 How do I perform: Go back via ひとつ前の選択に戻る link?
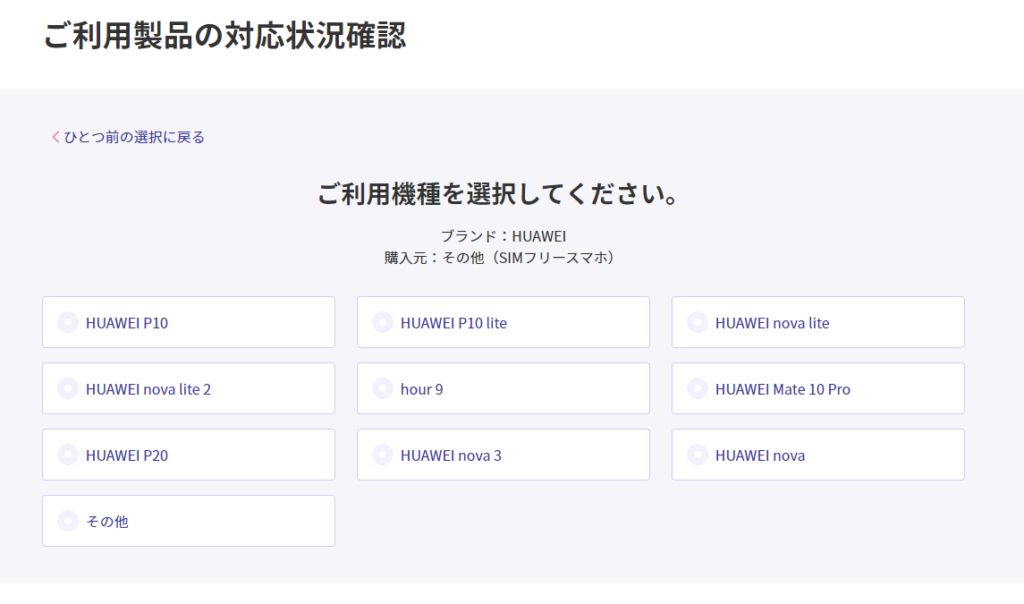click(x=128, y=137)
